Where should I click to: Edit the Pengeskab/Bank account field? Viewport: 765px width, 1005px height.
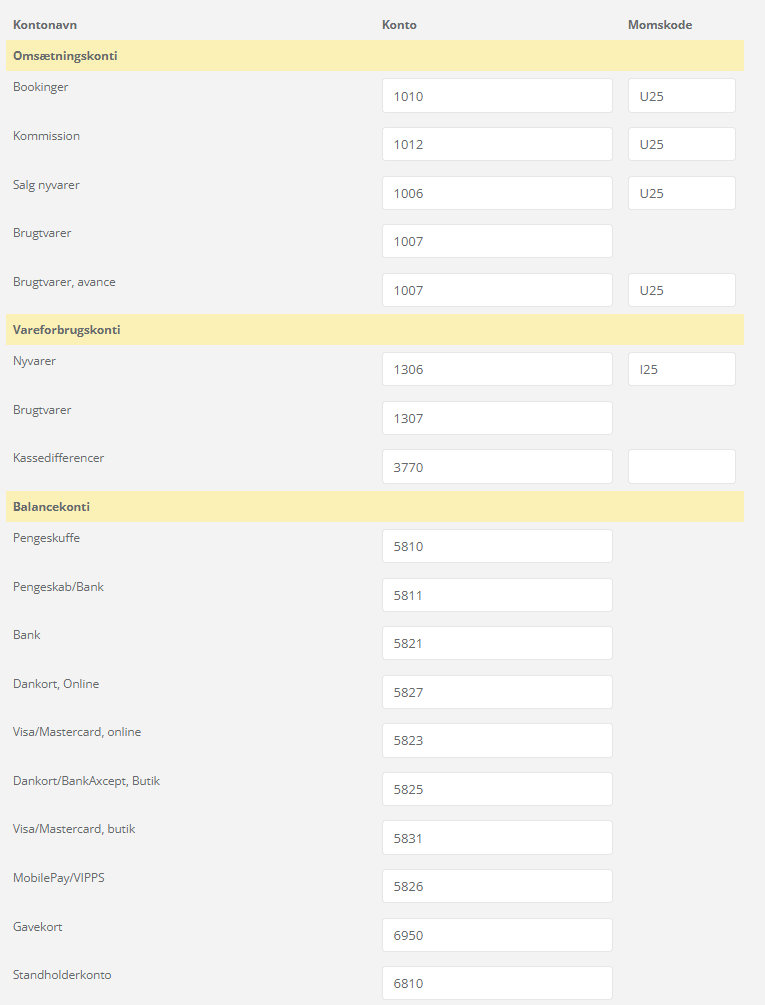tap(497, 595)
